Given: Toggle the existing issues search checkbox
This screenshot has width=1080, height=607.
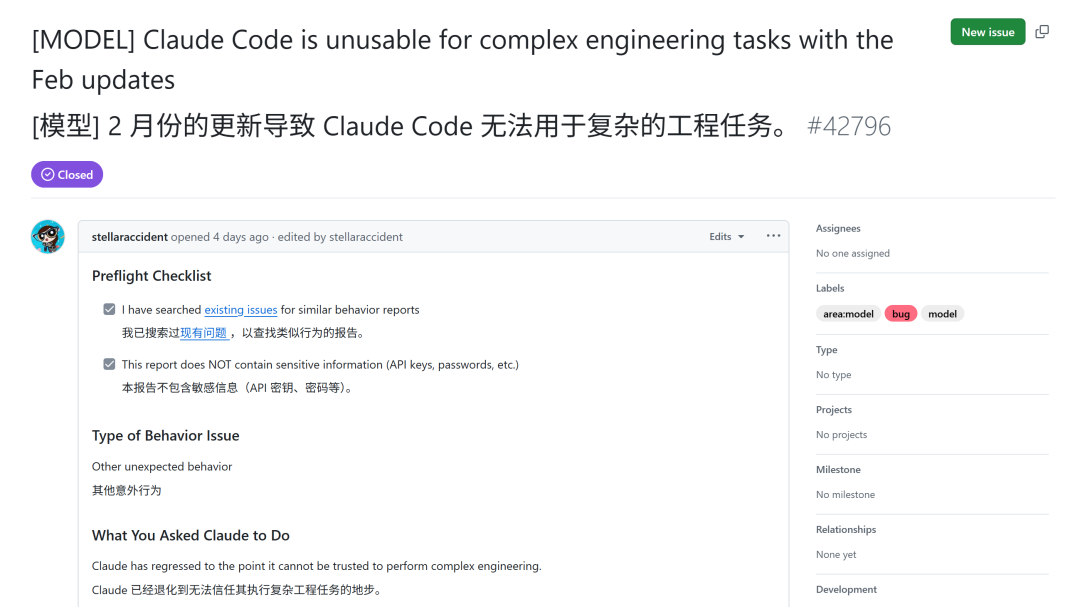Looking at the screenshot, I should pos(109,310).
